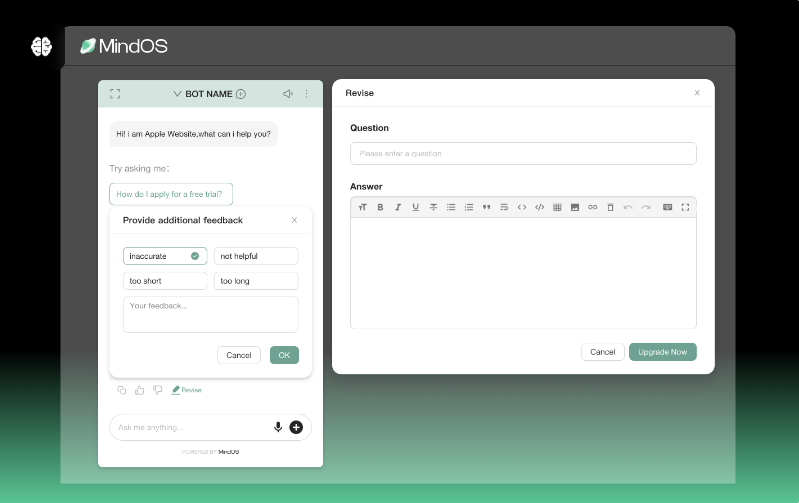Image resolution: width=799 pixels, height=503 pixels.
Task: Open the font size tool in editor
Action: [362, 207]
